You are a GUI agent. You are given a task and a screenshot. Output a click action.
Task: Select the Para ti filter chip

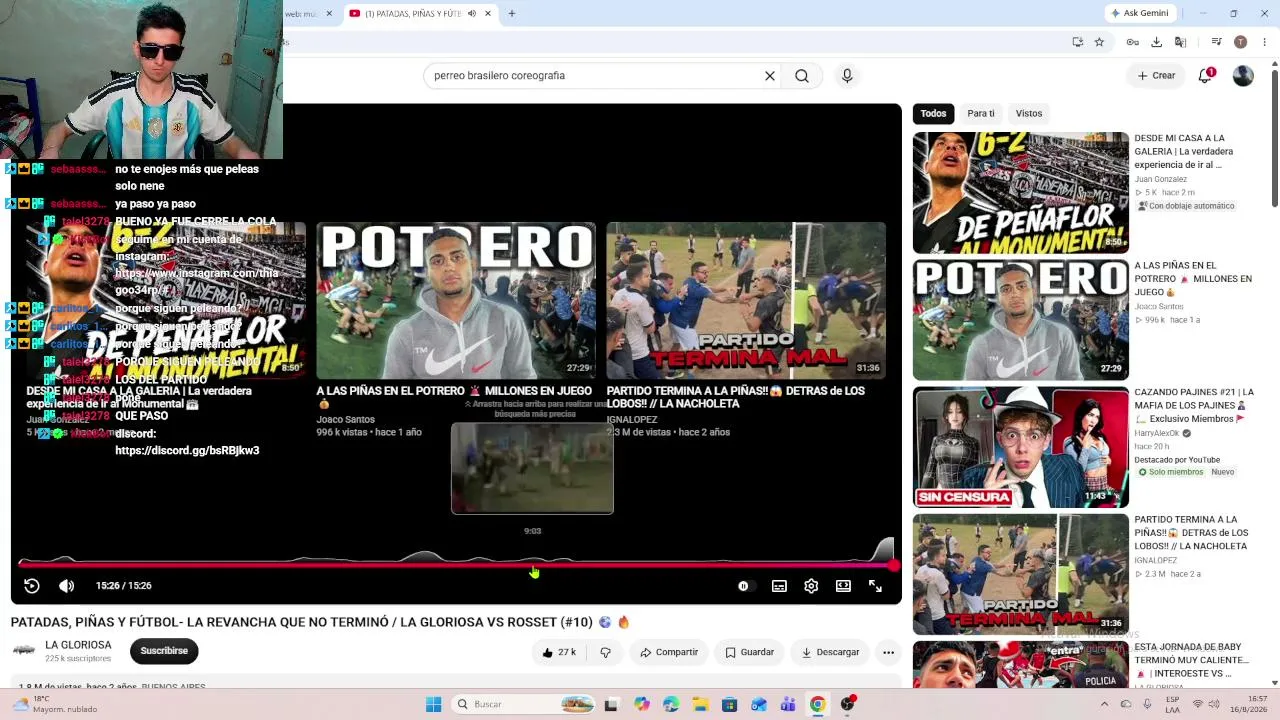(981, 113)
